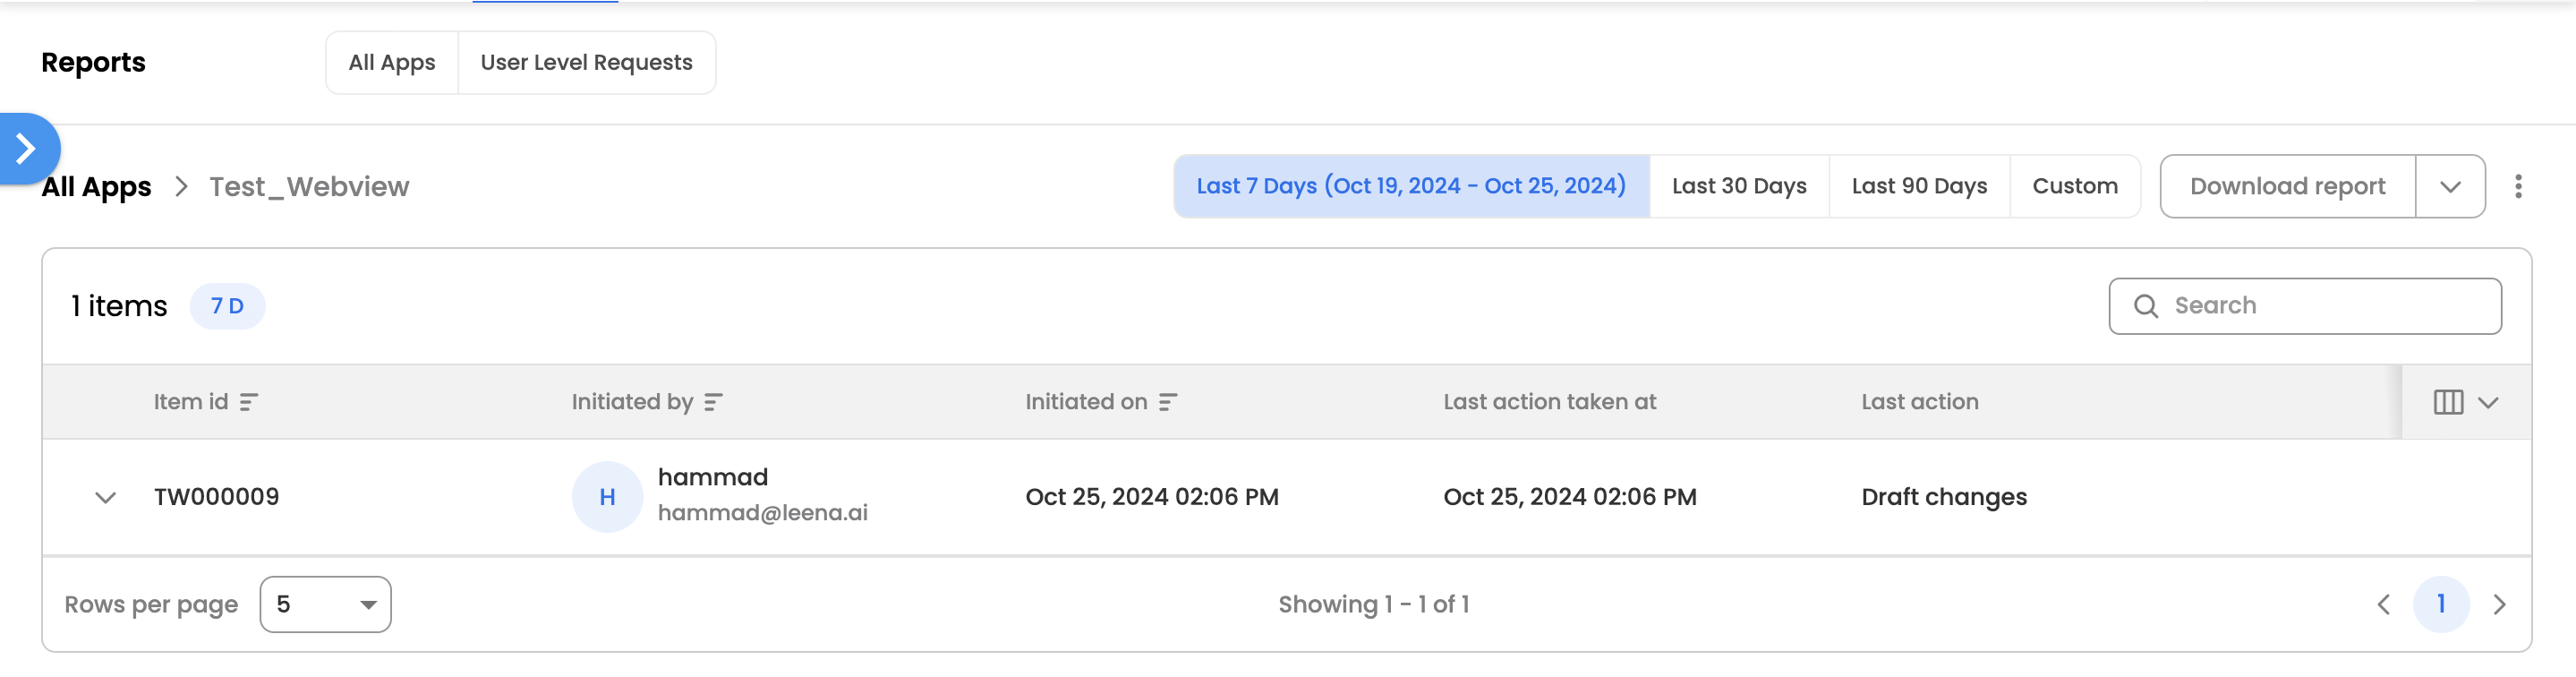Viewport: 2576px width, 677px height.
Task: Sort by Initiated on column icon
Action: (x=1167, y=402)
